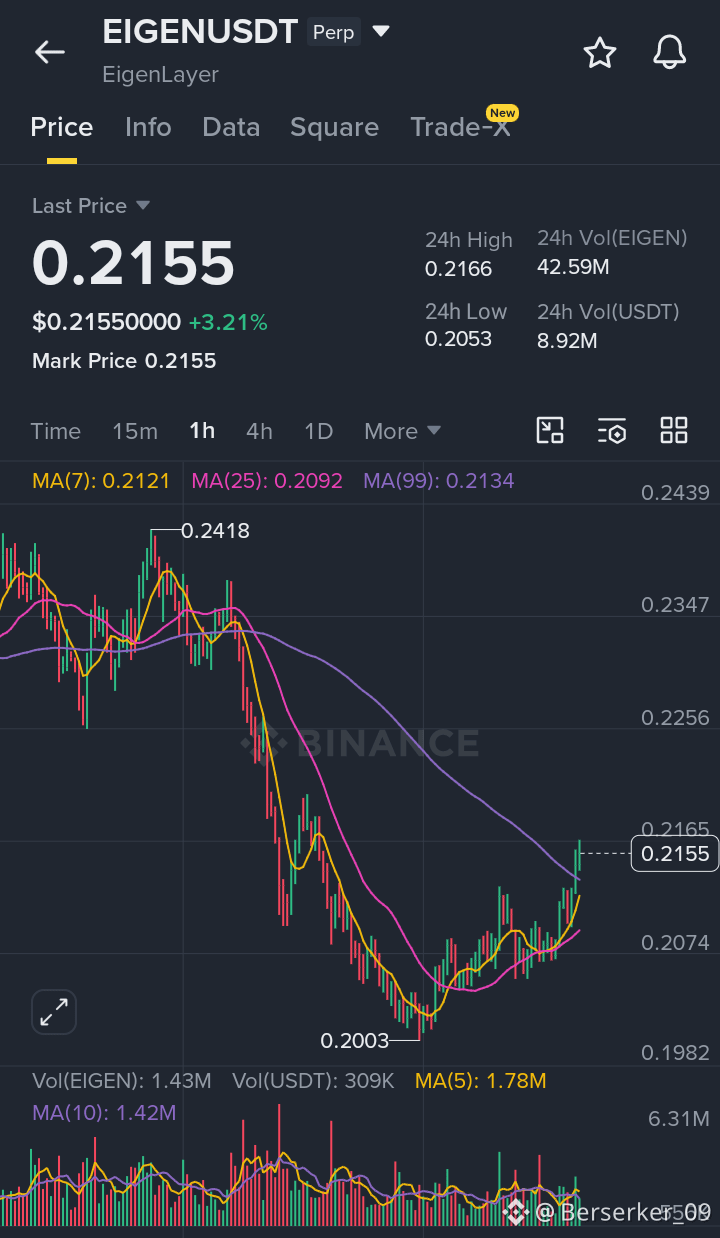Tap the 0.2418 high price marker
The width and height of the screenshot is (720, 1238).
[x=215, y=531]
